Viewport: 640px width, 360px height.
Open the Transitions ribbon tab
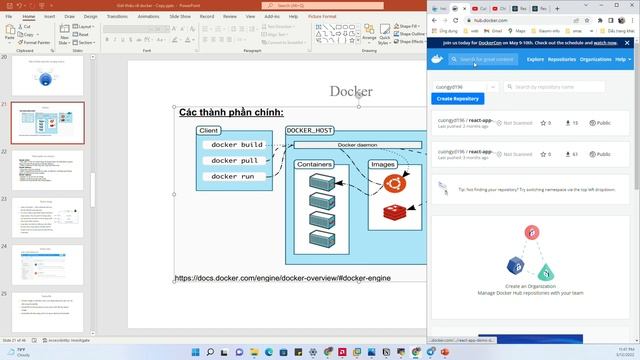[x=117, y=16]
